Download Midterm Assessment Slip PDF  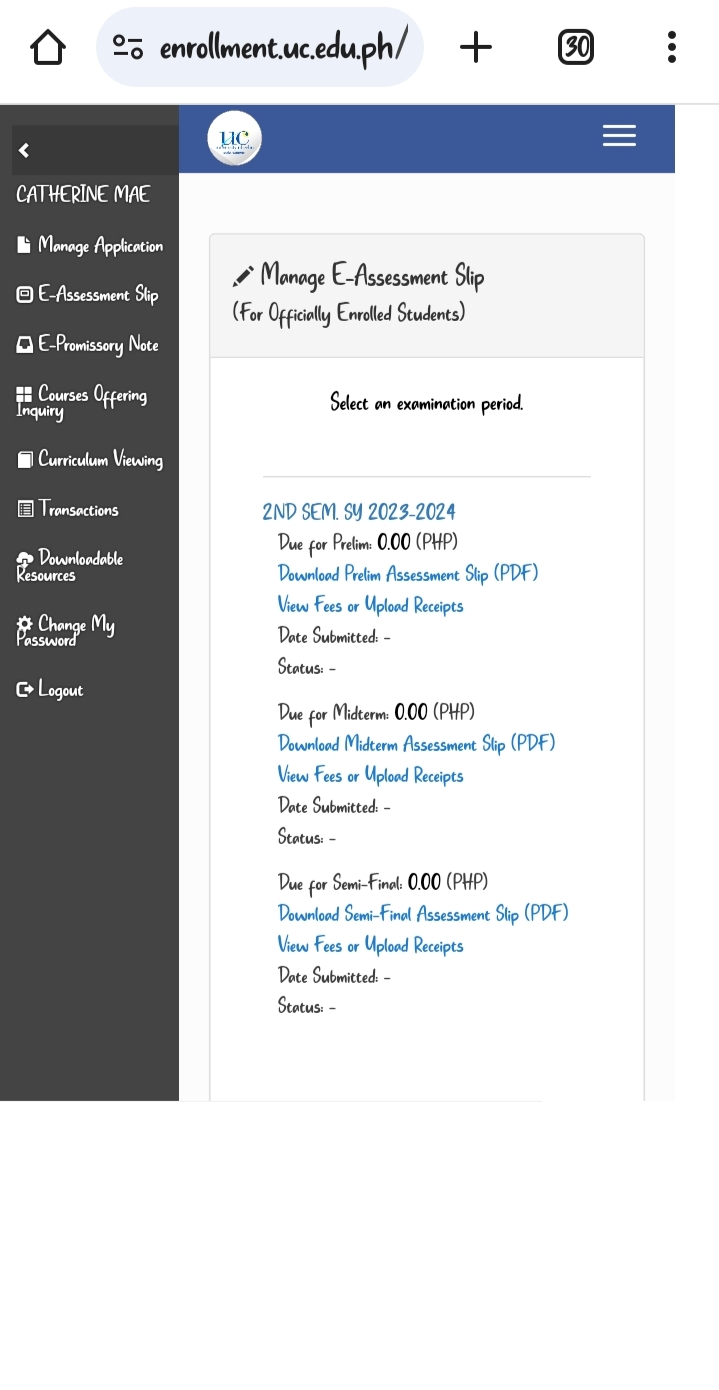[416, 744]
